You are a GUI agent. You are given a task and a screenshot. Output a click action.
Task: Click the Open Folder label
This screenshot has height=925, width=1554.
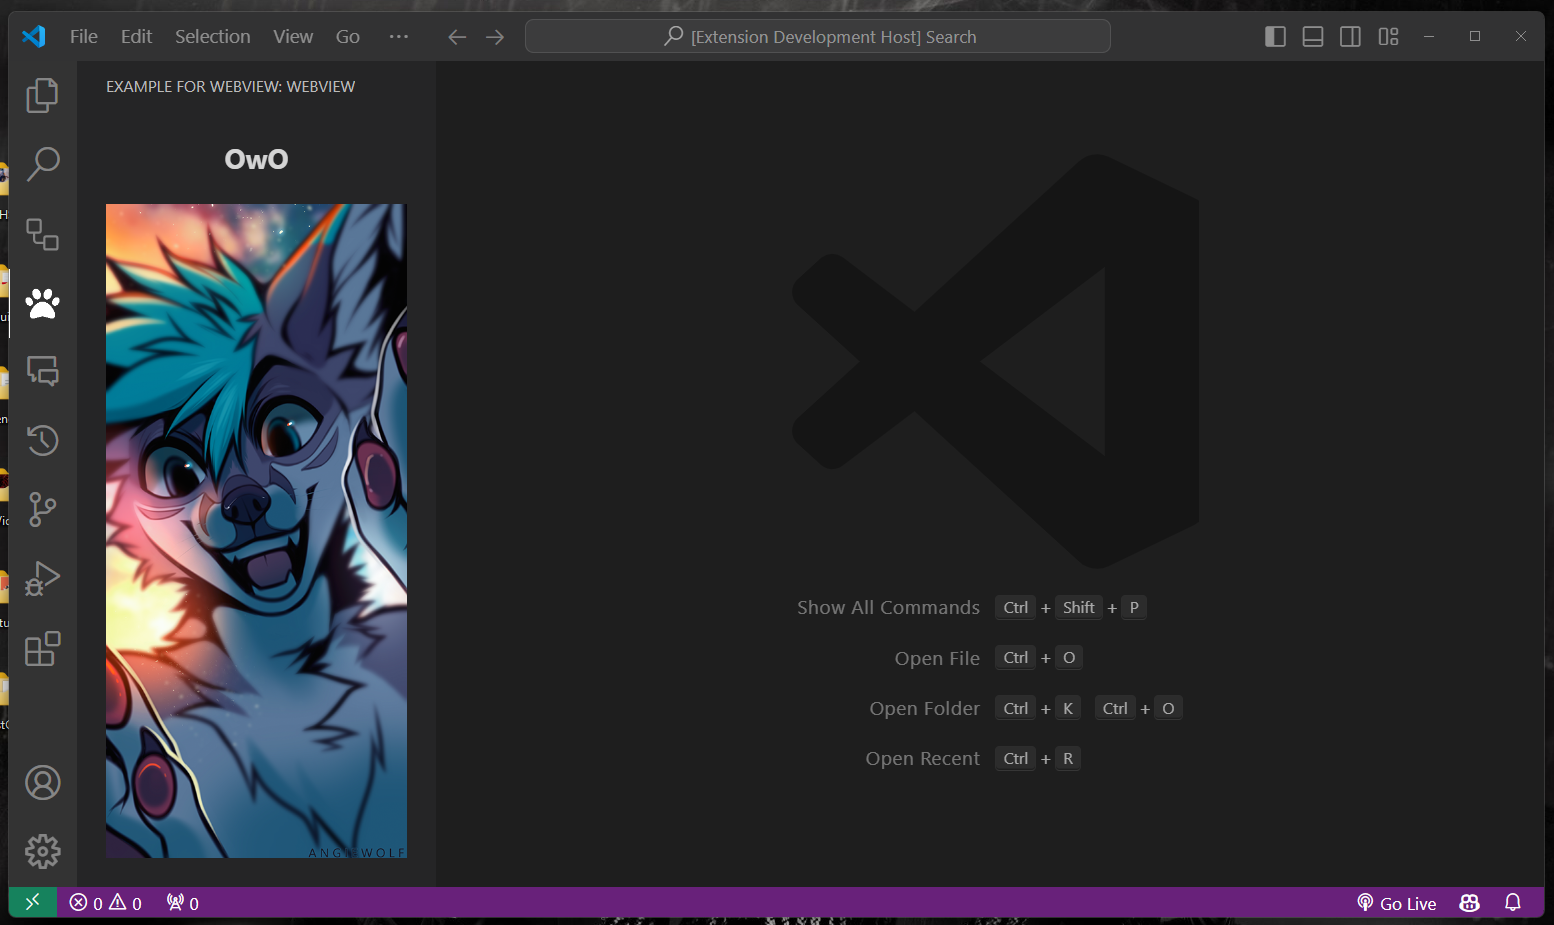click(x=924, y=708)
